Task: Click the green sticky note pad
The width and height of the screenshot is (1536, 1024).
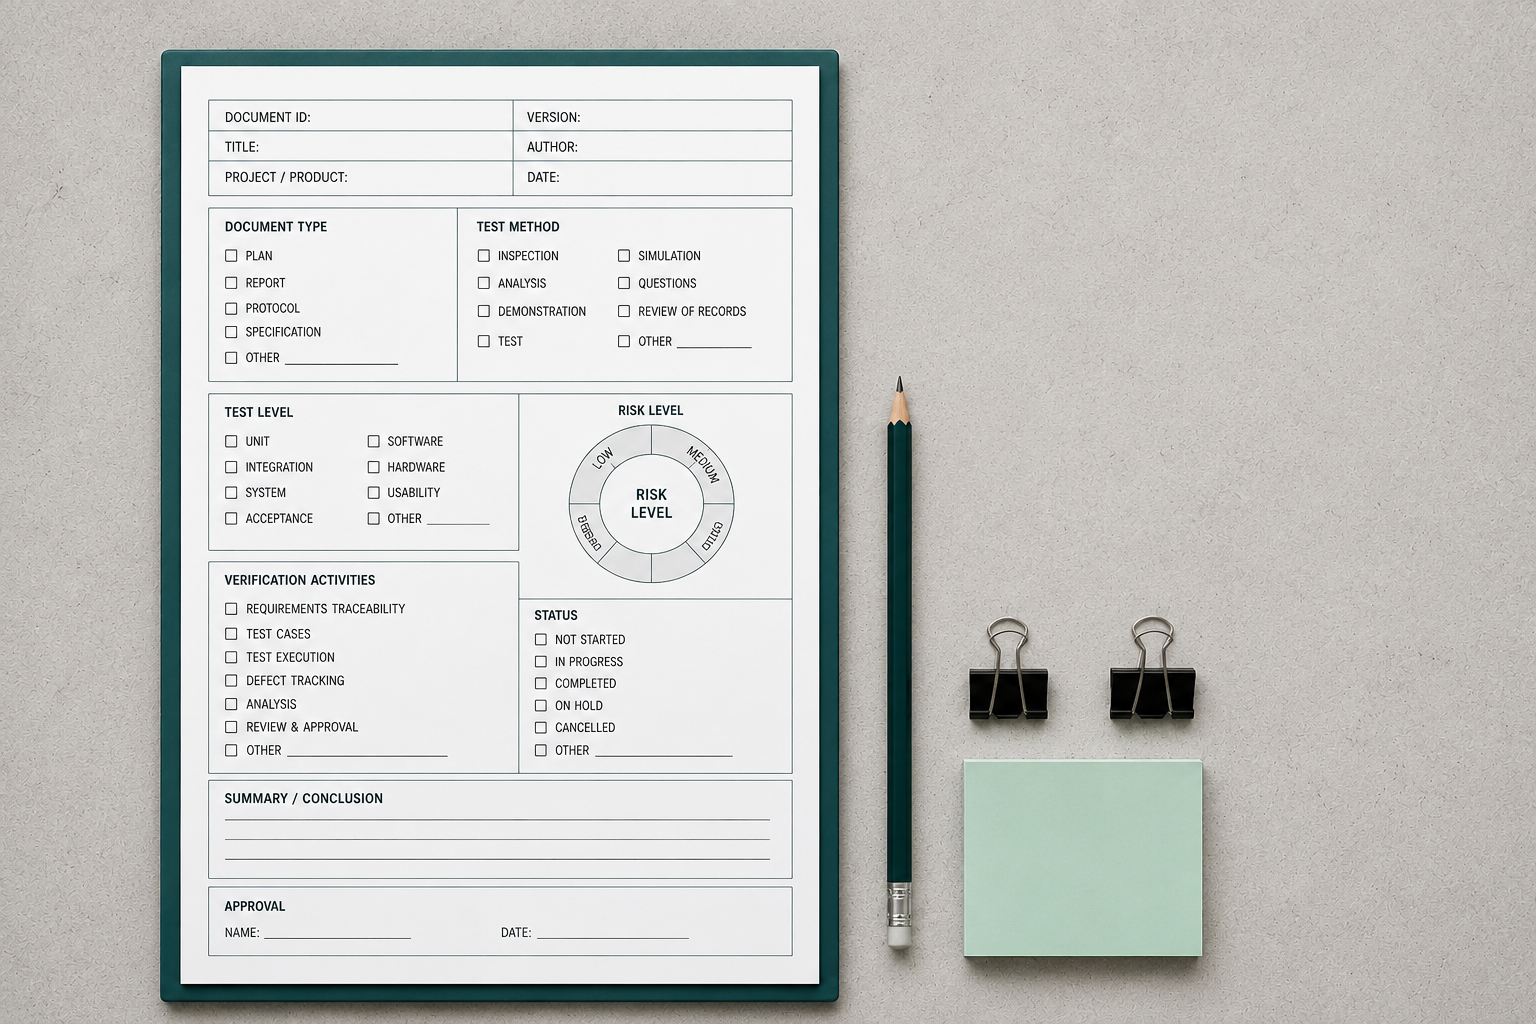Action: pyautogui.click(x=1083, y=858)
